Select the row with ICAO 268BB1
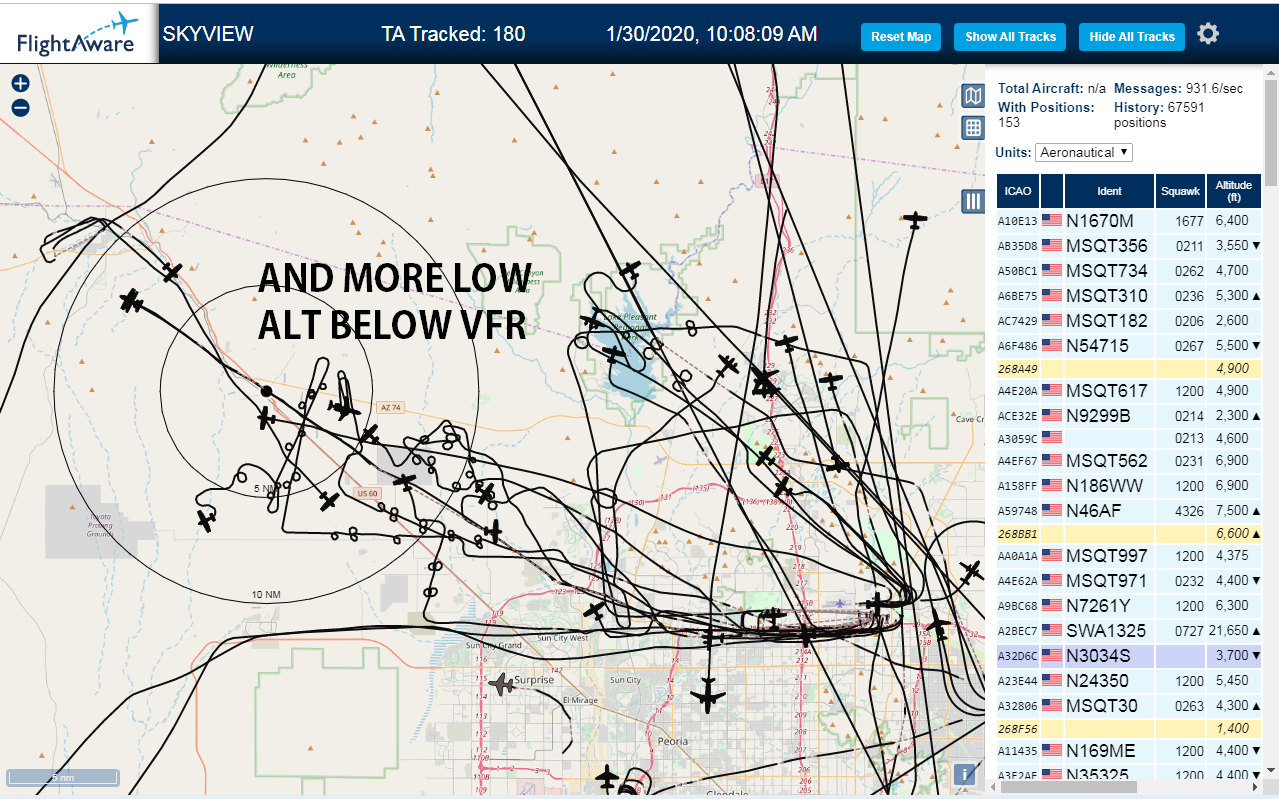 pyautogui.click(x=1129, y=534)
